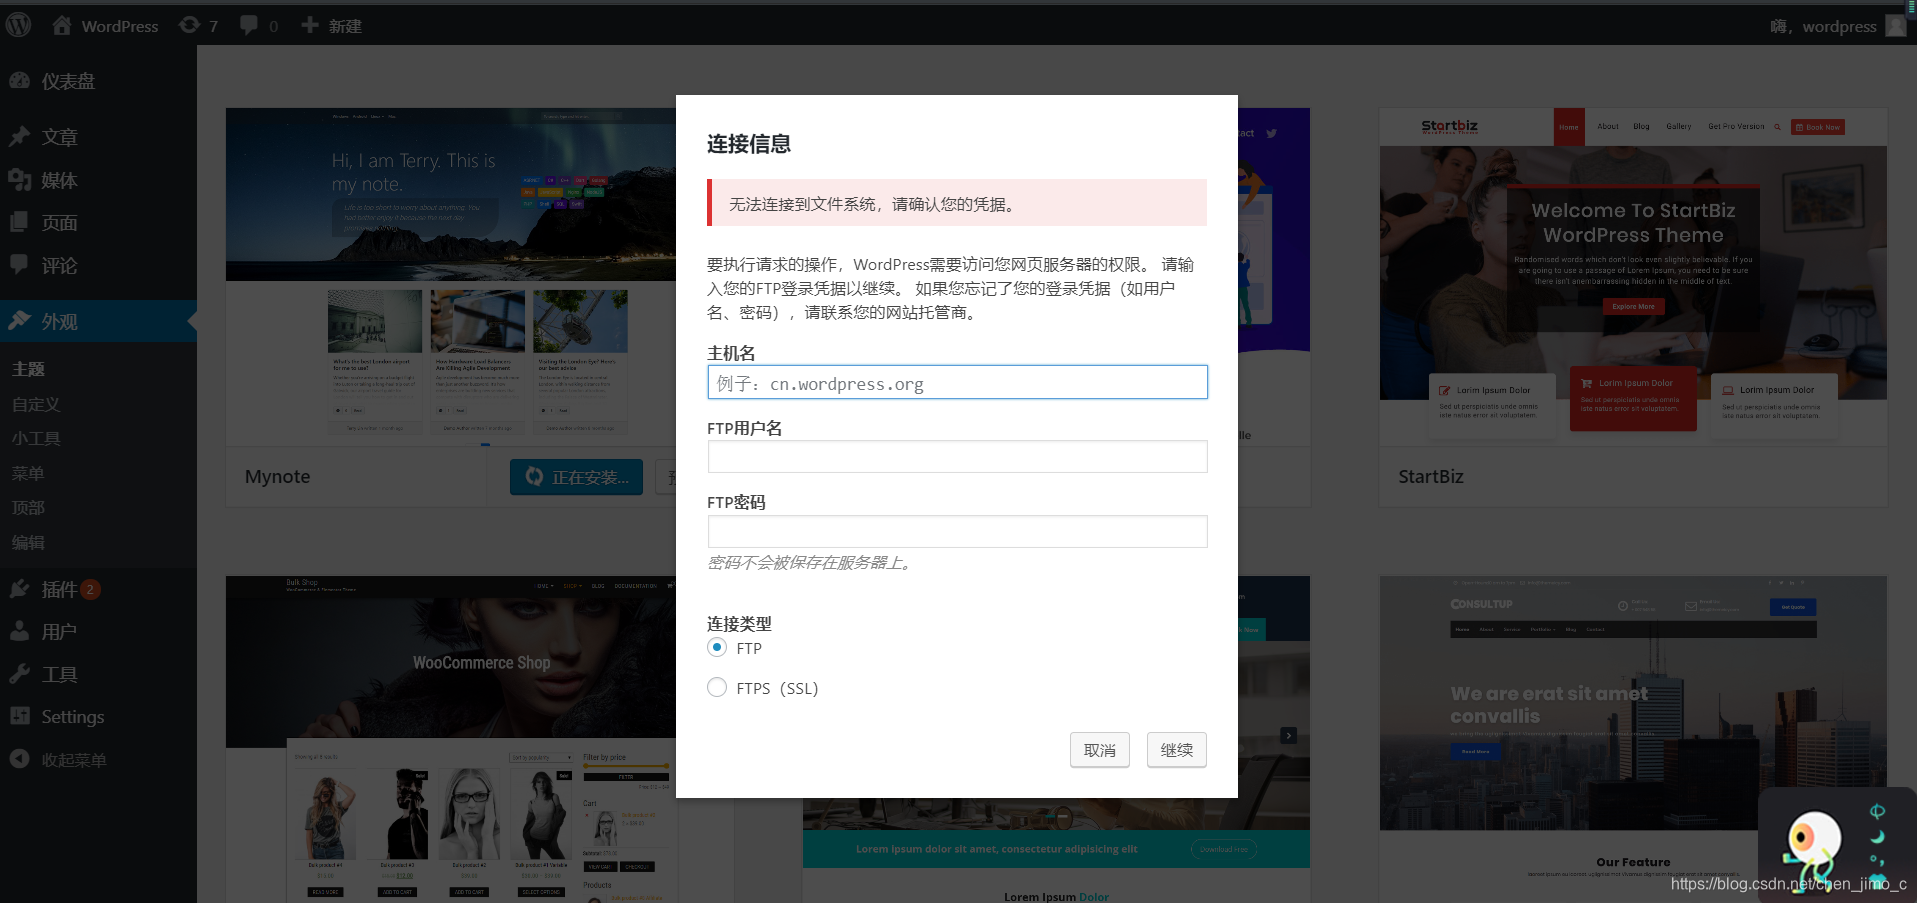The height and width of the screenshot is (903, 1917).
Task: Click the Mynote theme name
Action: tap(277, 477)
